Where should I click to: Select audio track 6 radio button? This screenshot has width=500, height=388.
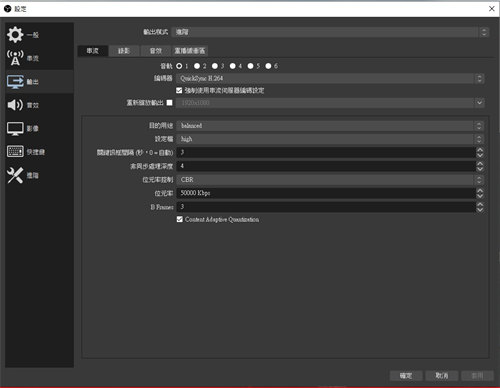pos(268,66)
